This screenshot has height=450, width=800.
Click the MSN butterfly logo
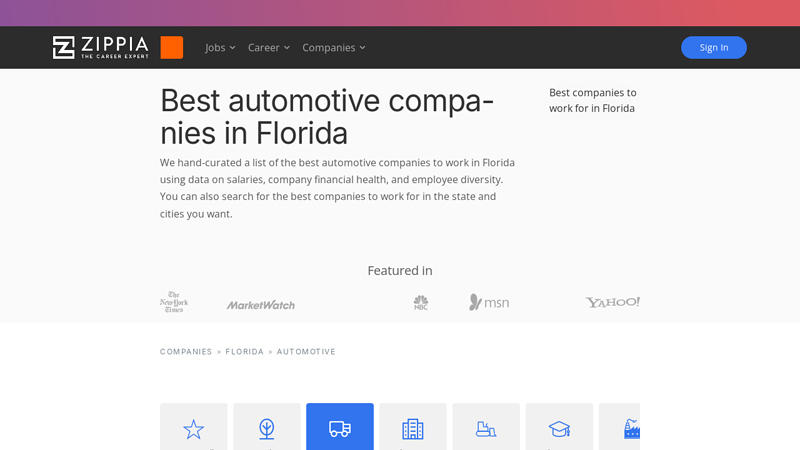click(x=489, y=303)
